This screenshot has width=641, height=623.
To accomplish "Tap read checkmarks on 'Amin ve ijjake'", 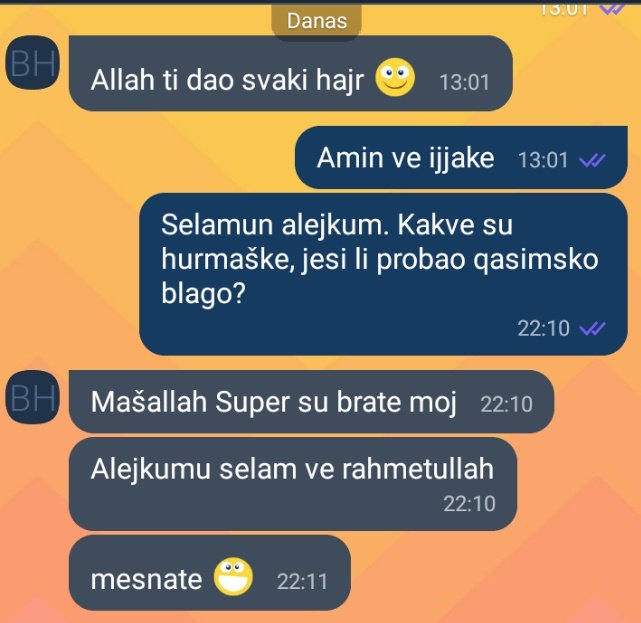I will 592,160.
